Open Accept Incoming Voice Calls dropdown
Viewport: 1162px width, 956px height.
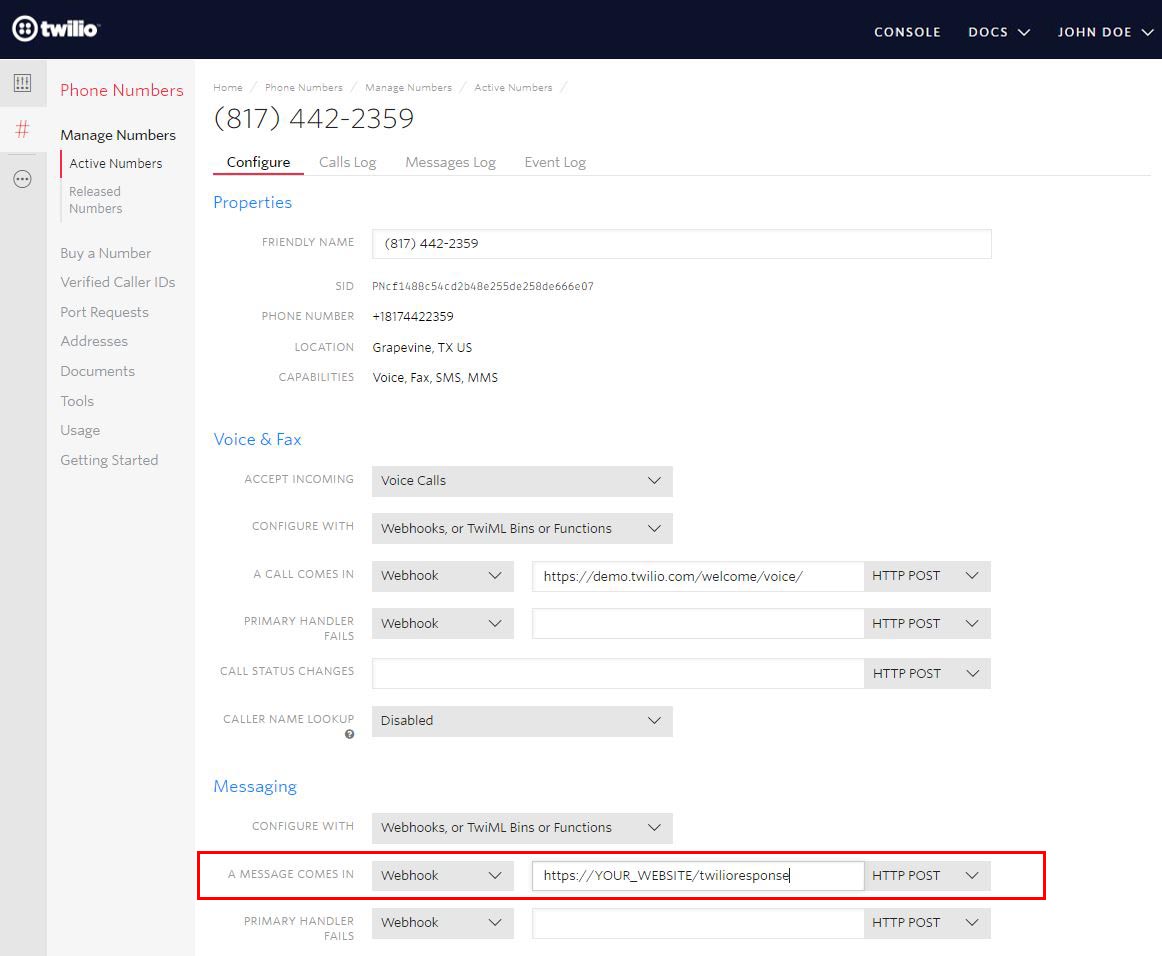point(522,481)
